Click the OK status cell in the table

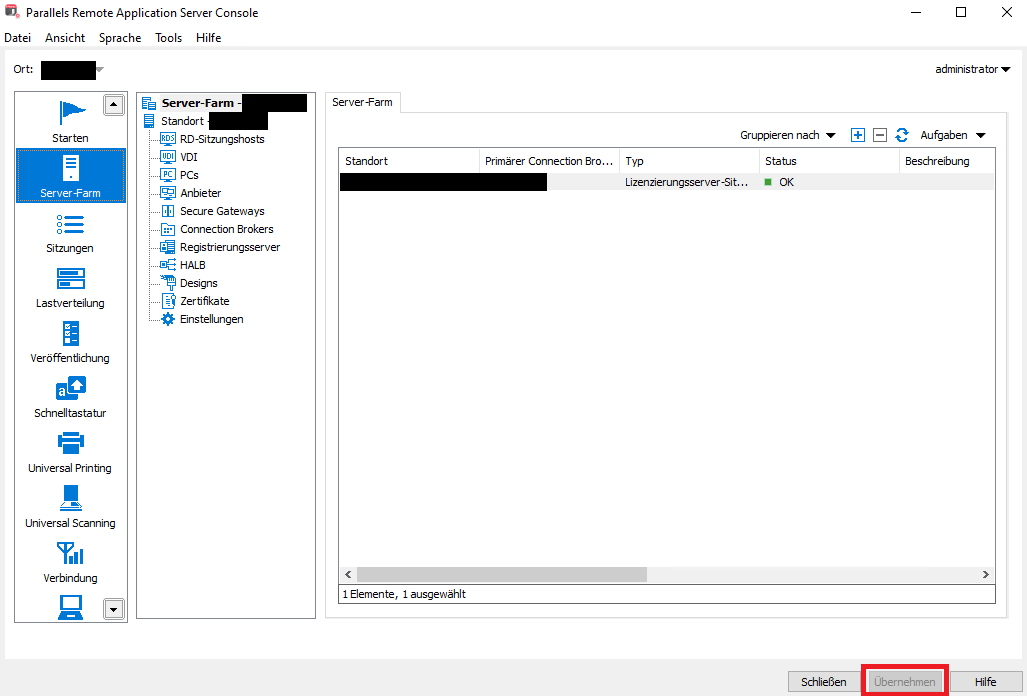point(830,182)
